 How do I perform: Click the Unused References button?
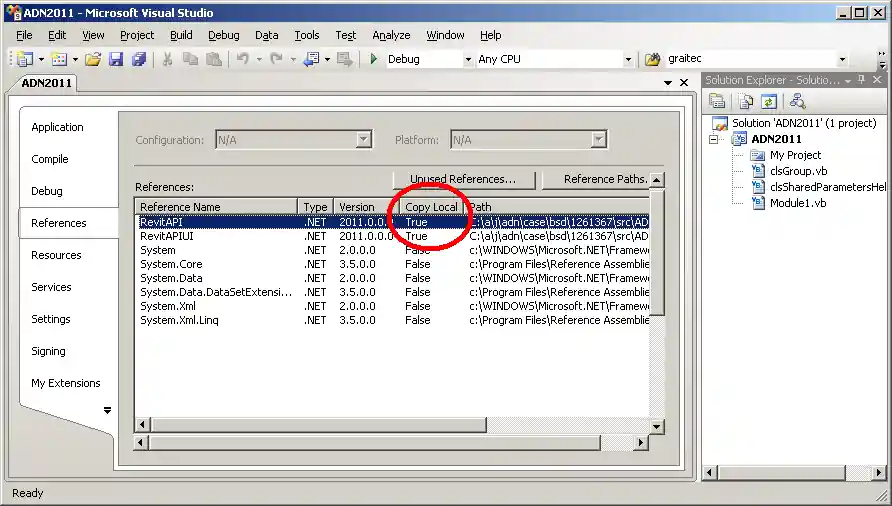pos(463,180)
